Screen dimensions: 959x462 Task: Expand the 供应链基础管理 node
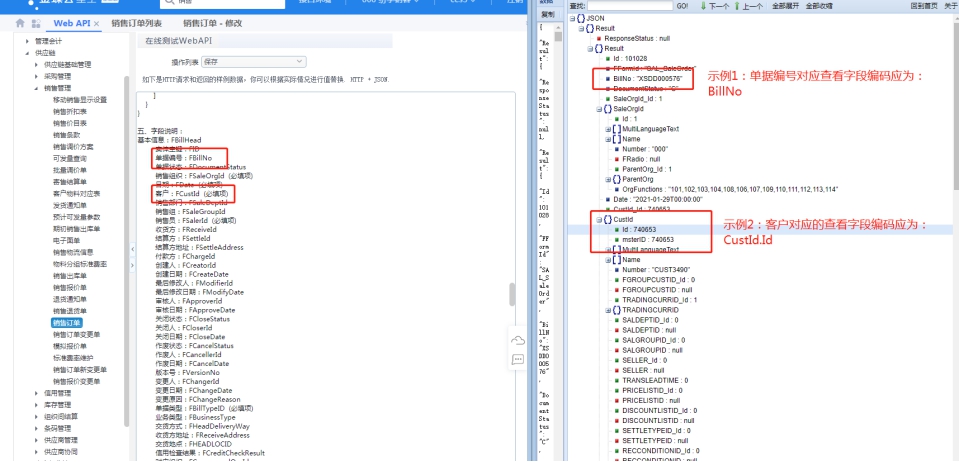coord(37,65)
